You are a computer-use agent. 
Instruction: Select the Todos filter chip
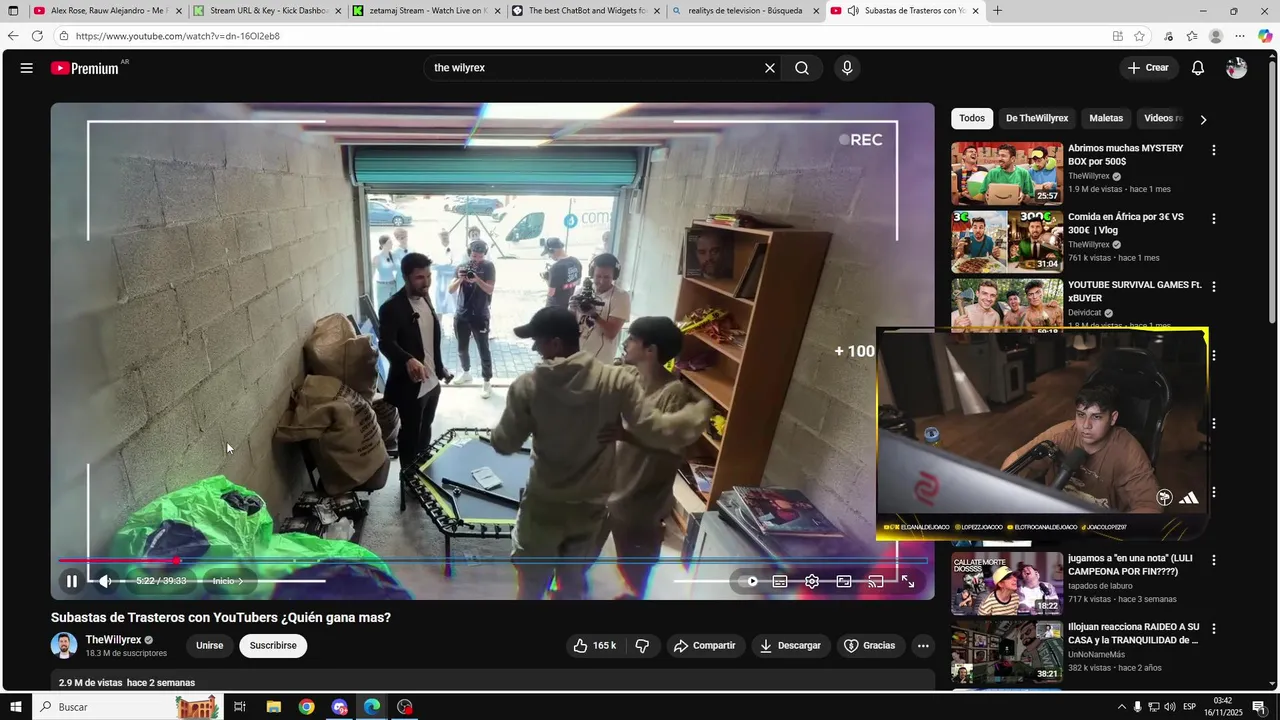coord(972,118)
